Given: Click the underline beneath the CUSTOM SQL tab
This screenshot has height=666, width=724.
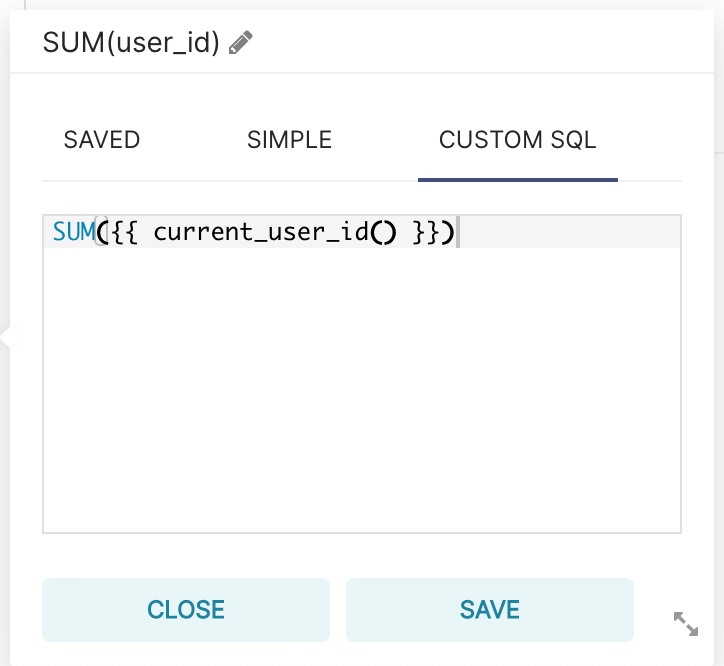Looking at the screenshot, I should click(517, 180).
